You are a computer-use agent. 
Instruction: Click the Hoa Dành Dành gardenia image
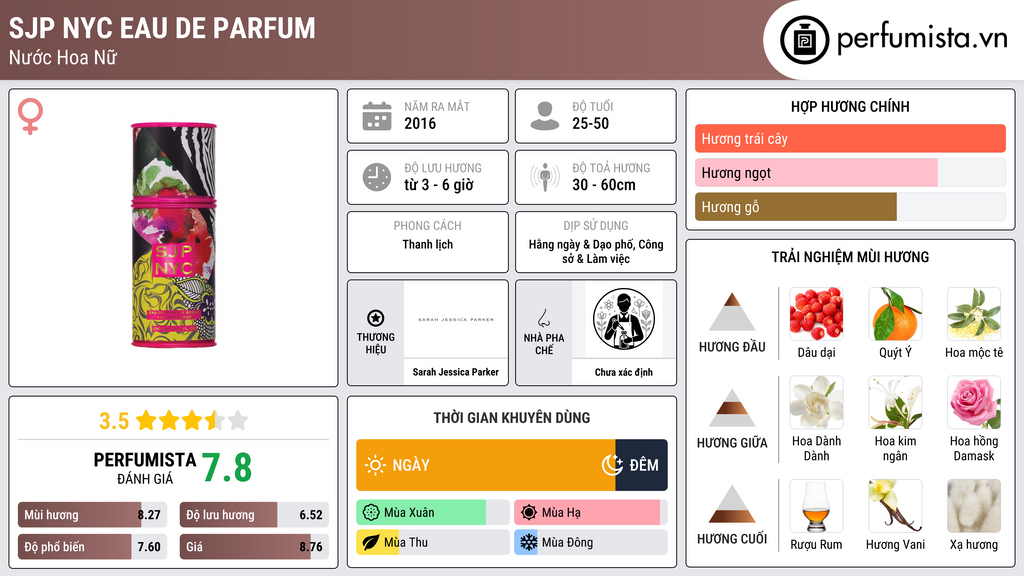coord(816,402)
